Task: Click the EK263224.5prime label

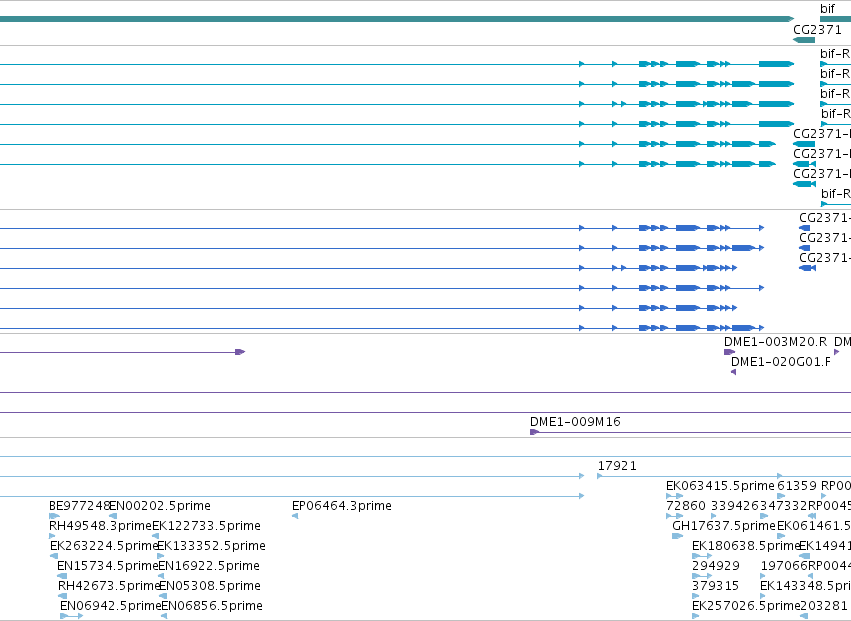Action: tap(104, 546)
